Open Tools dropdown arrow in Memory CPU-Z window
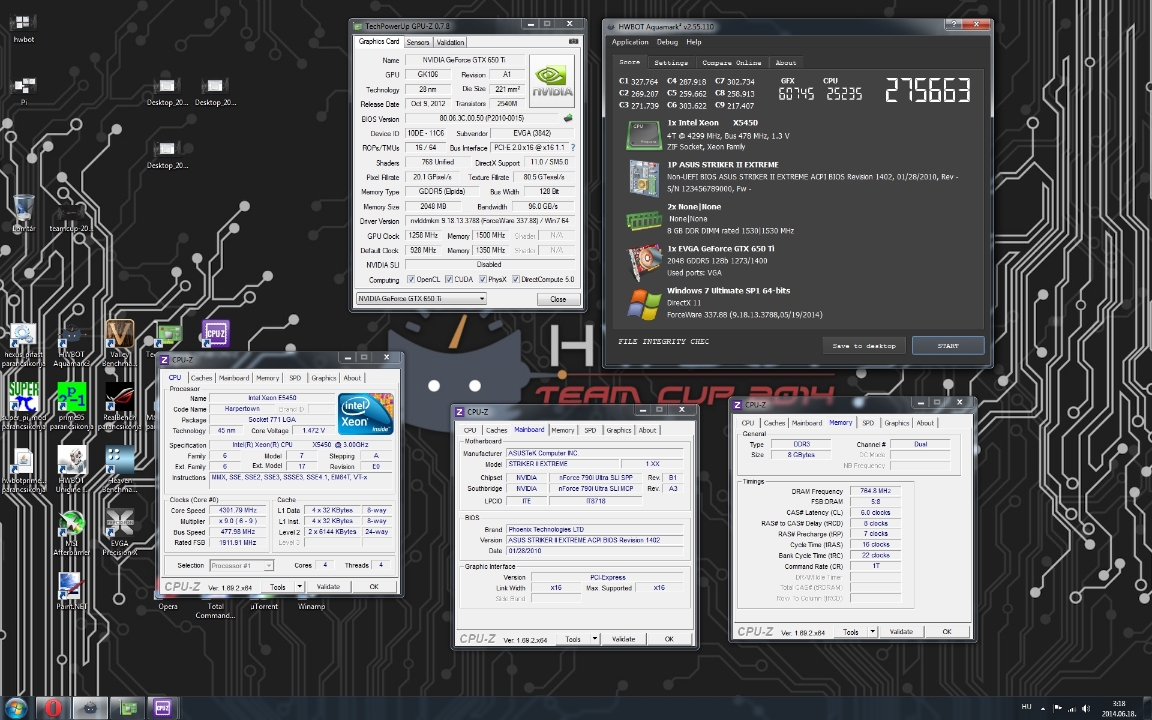Screen dimensions: 1152x720 pyautogui.click(x=872, y=631)
